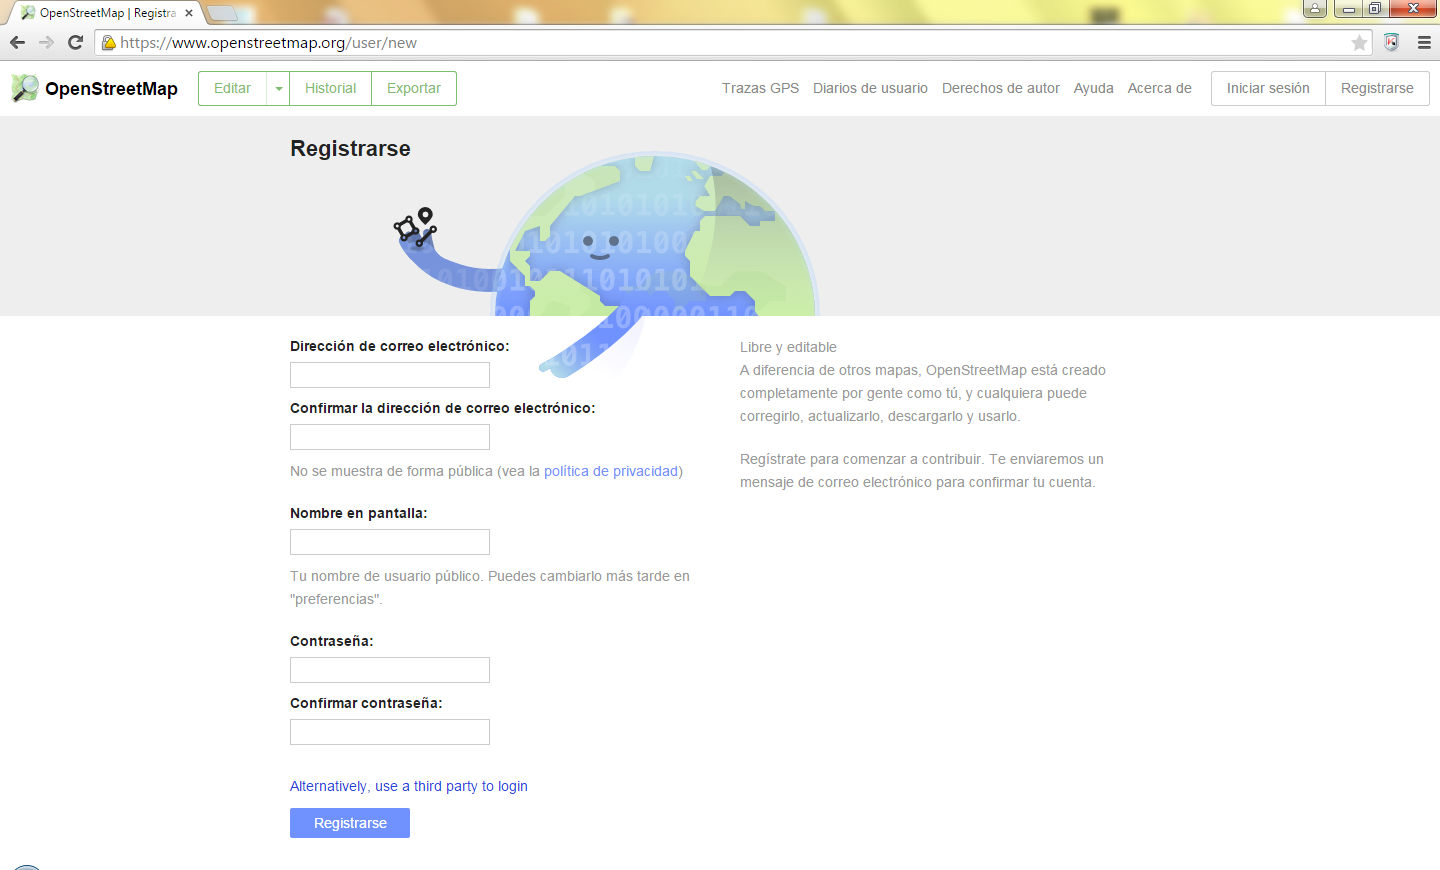
Task: Click the OpenStreetMap magnifier logo icon
Action: [x=25, y=88]
